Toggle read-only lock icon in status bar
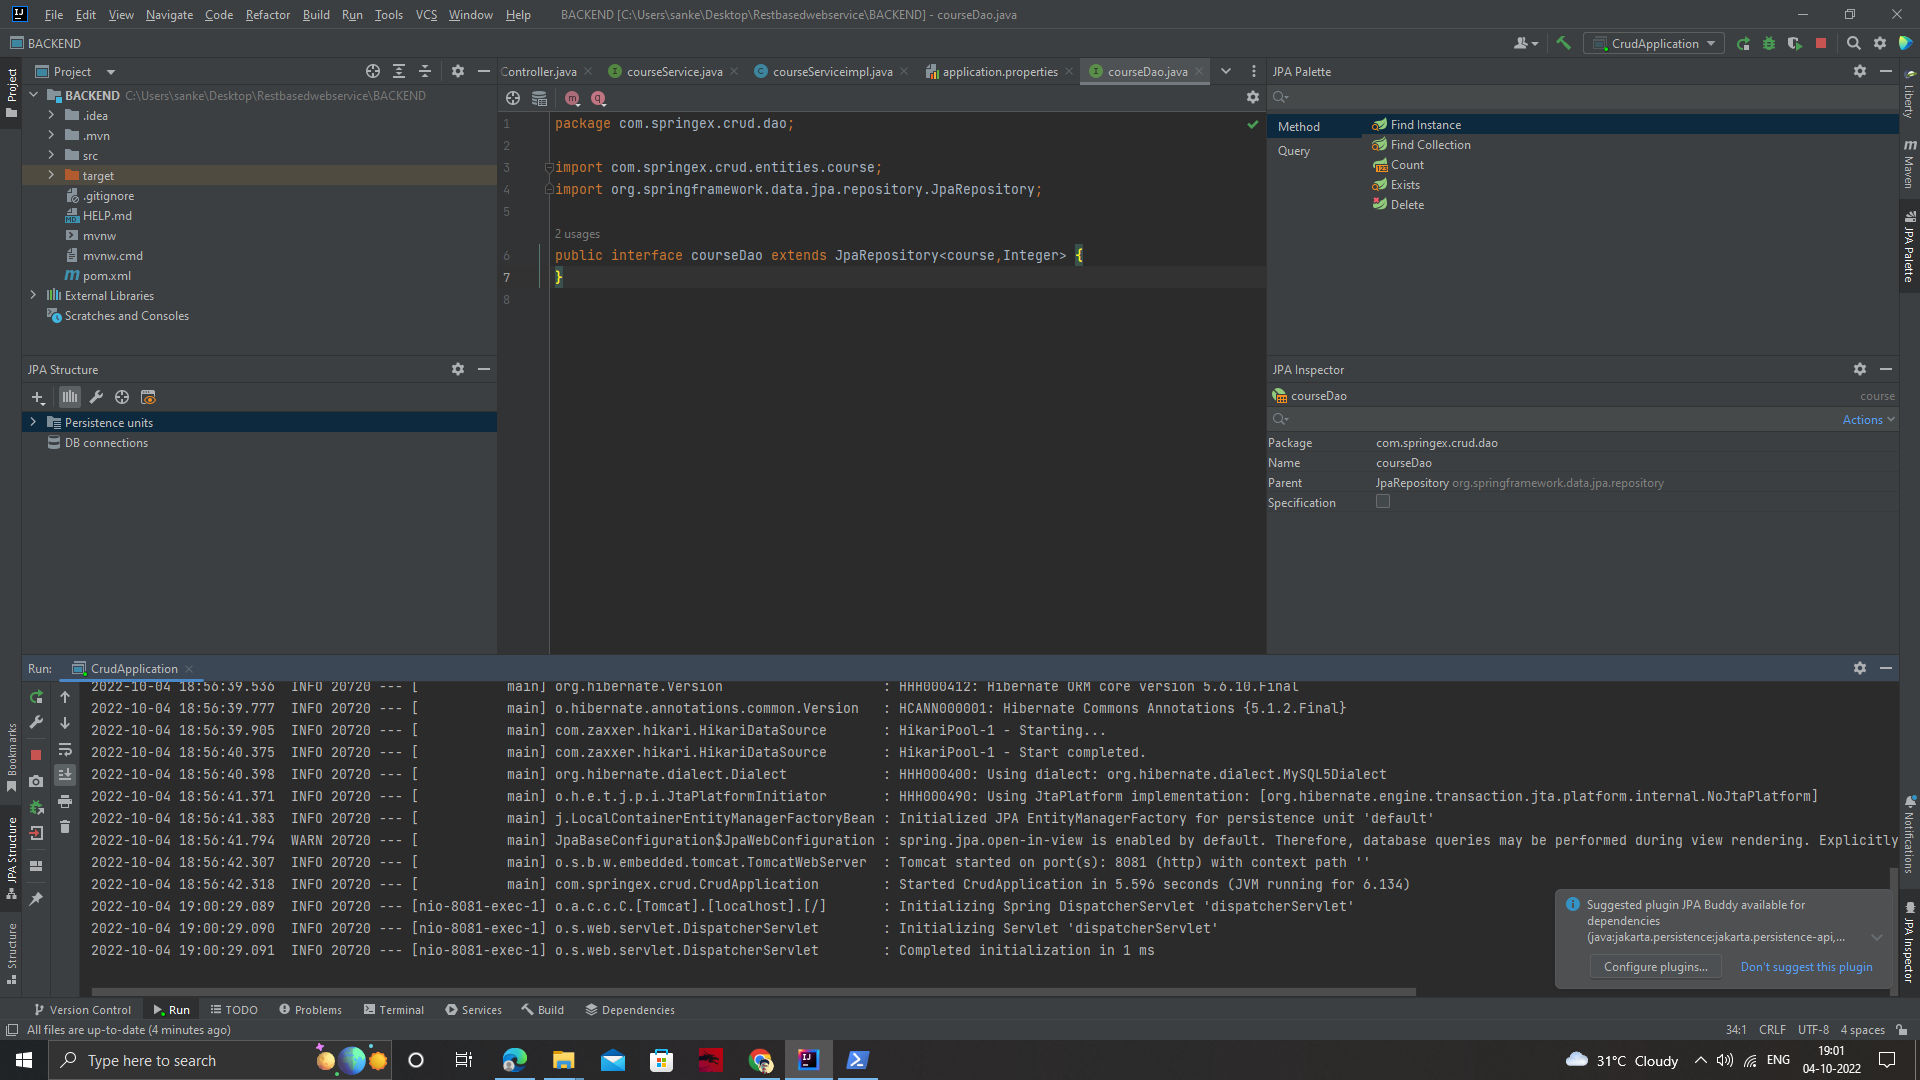 (x=1901, y=1030)
